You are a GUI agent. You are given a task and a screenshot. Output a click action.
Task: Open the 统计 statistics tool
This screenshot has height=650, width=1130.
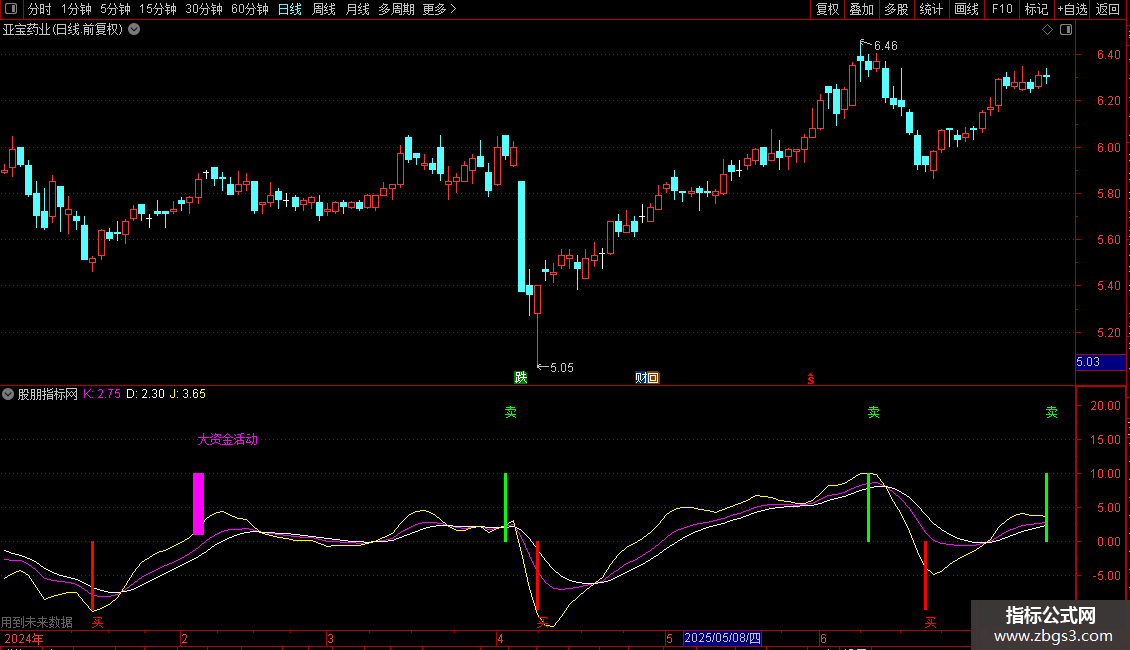(931, 9)
